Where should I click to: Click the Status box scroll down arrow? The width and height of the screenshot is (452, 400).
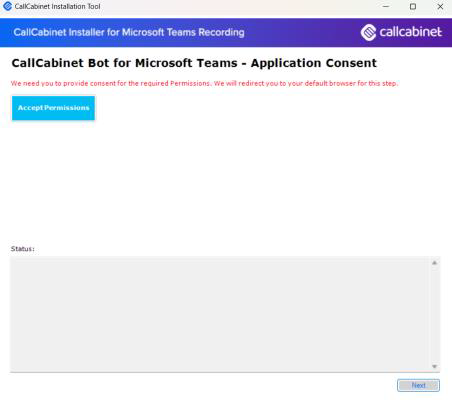(x=434, y=366)
